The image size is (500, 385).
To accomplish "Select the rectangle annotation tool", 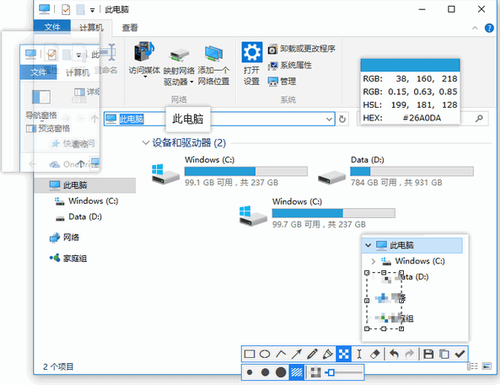I will pos(249,354).
